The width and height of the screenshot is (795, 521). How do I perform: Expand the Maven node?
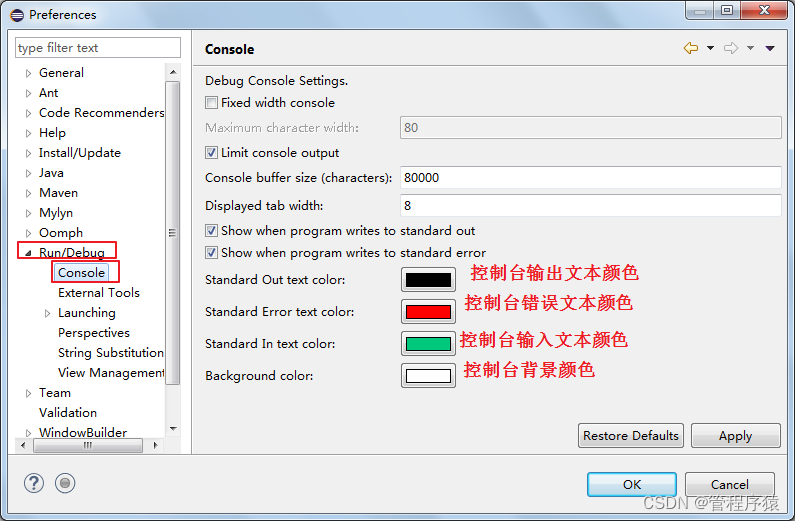coord(28,193)
